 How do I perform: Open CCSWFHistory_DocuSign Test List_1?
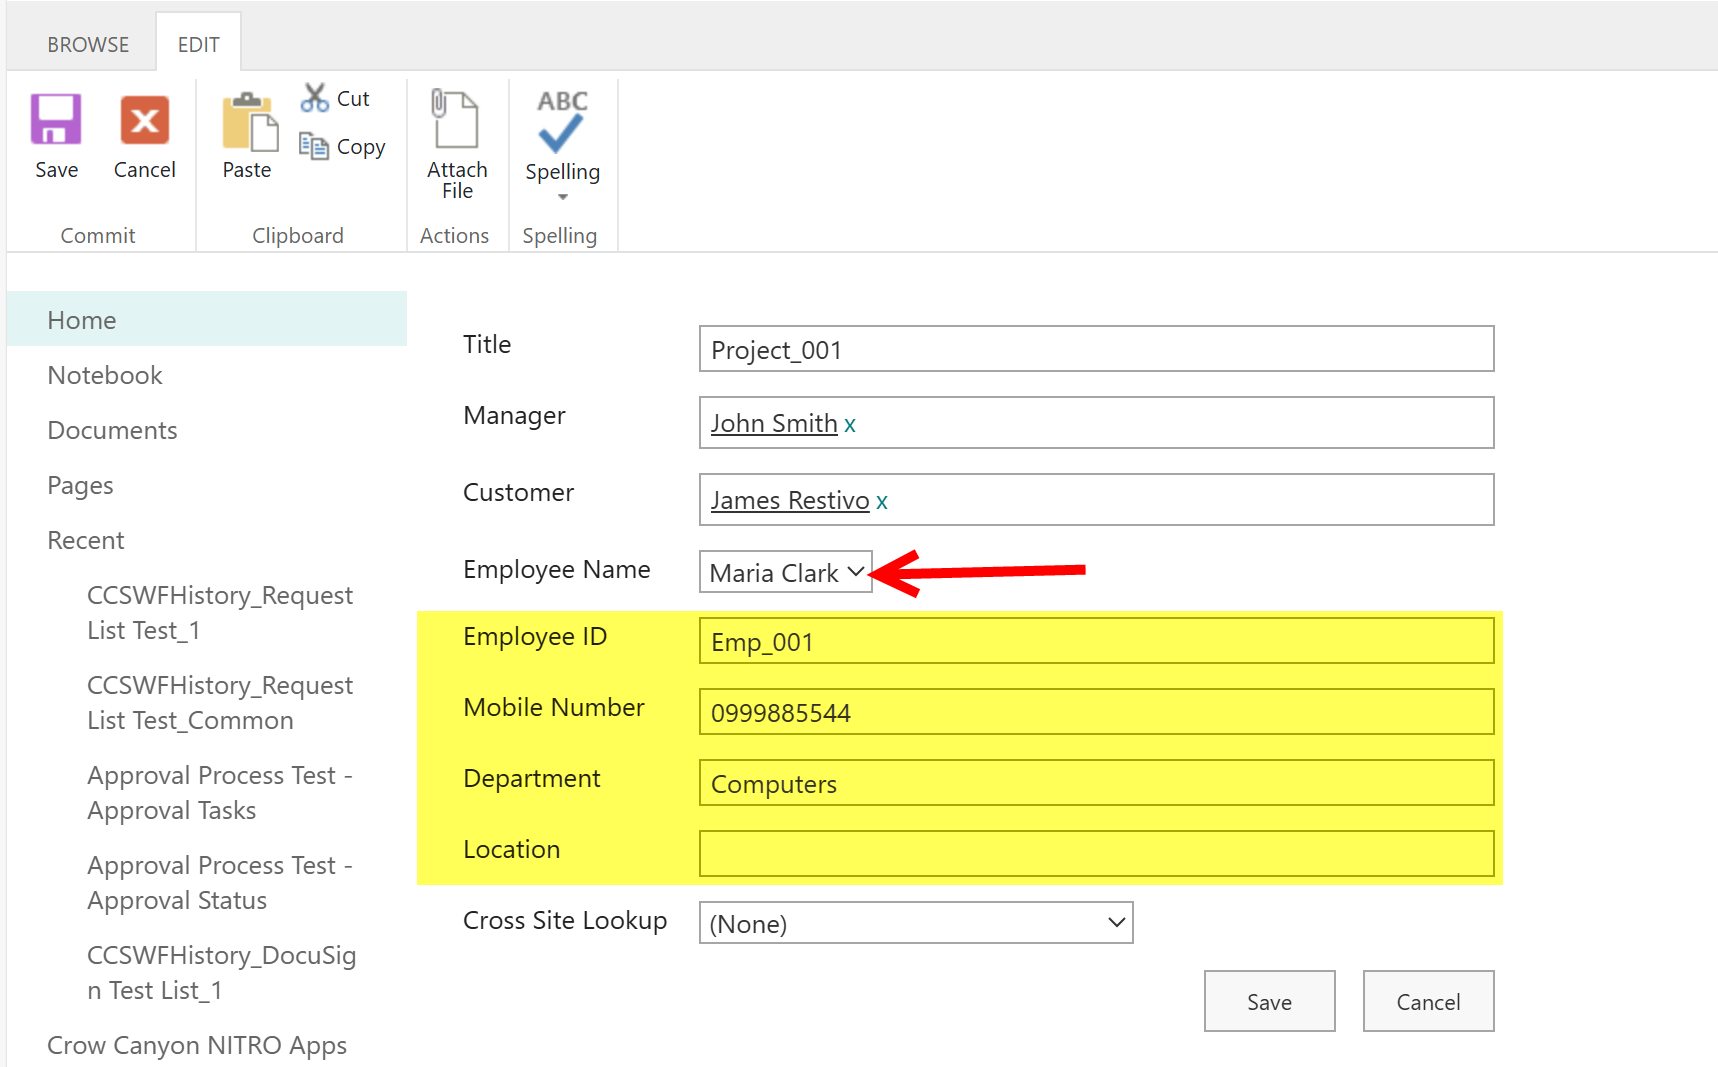click(x=222, y=973)
